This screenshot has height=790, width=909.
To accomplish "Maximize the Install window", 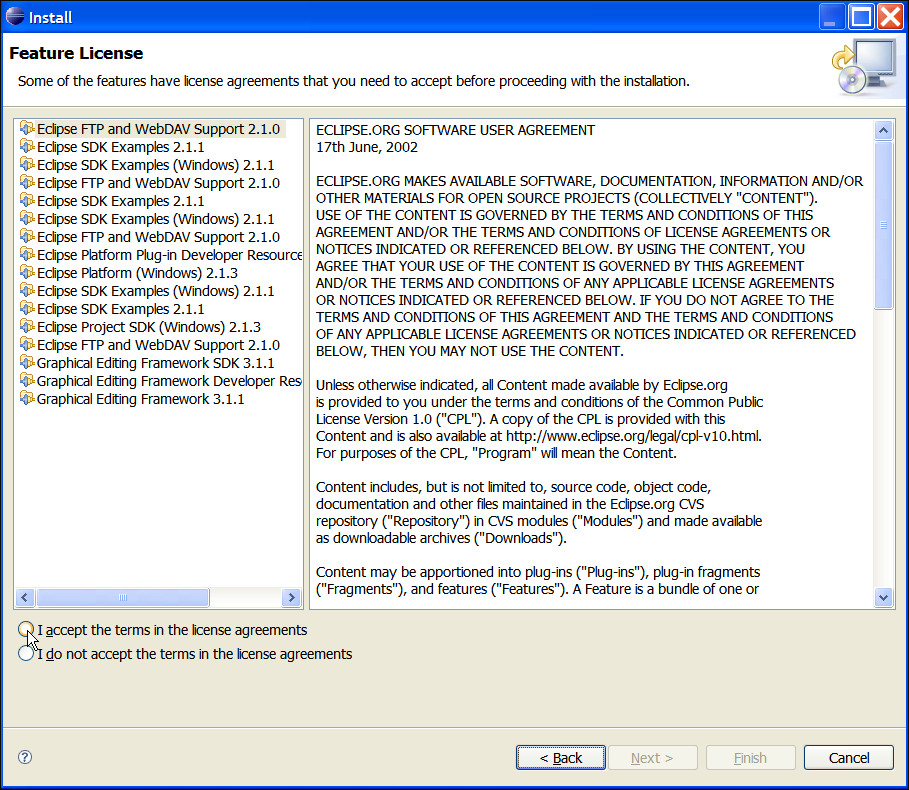I will [x=861, y=16].
